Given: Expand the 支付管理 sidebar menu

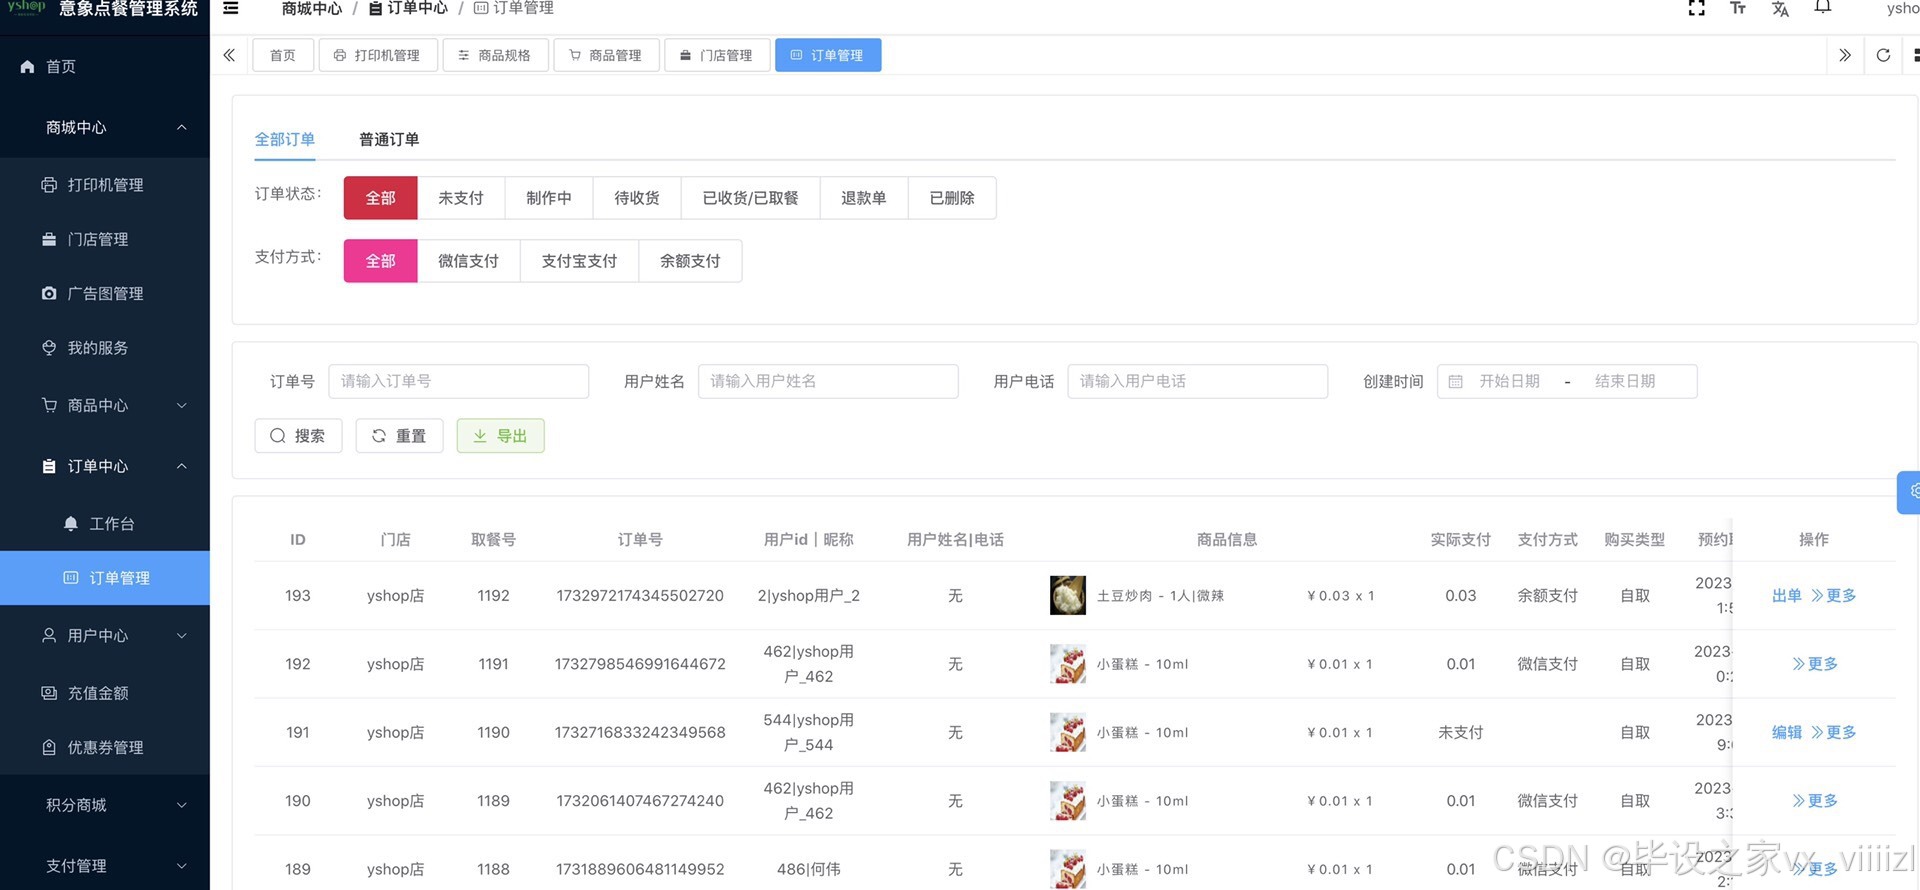Looking at the screenshot, I should (105, 866).
